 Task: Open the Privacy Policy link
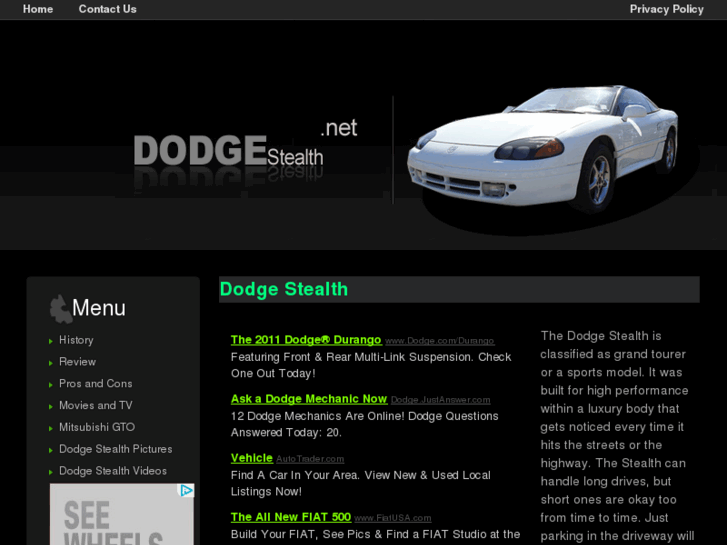point(666,9)
